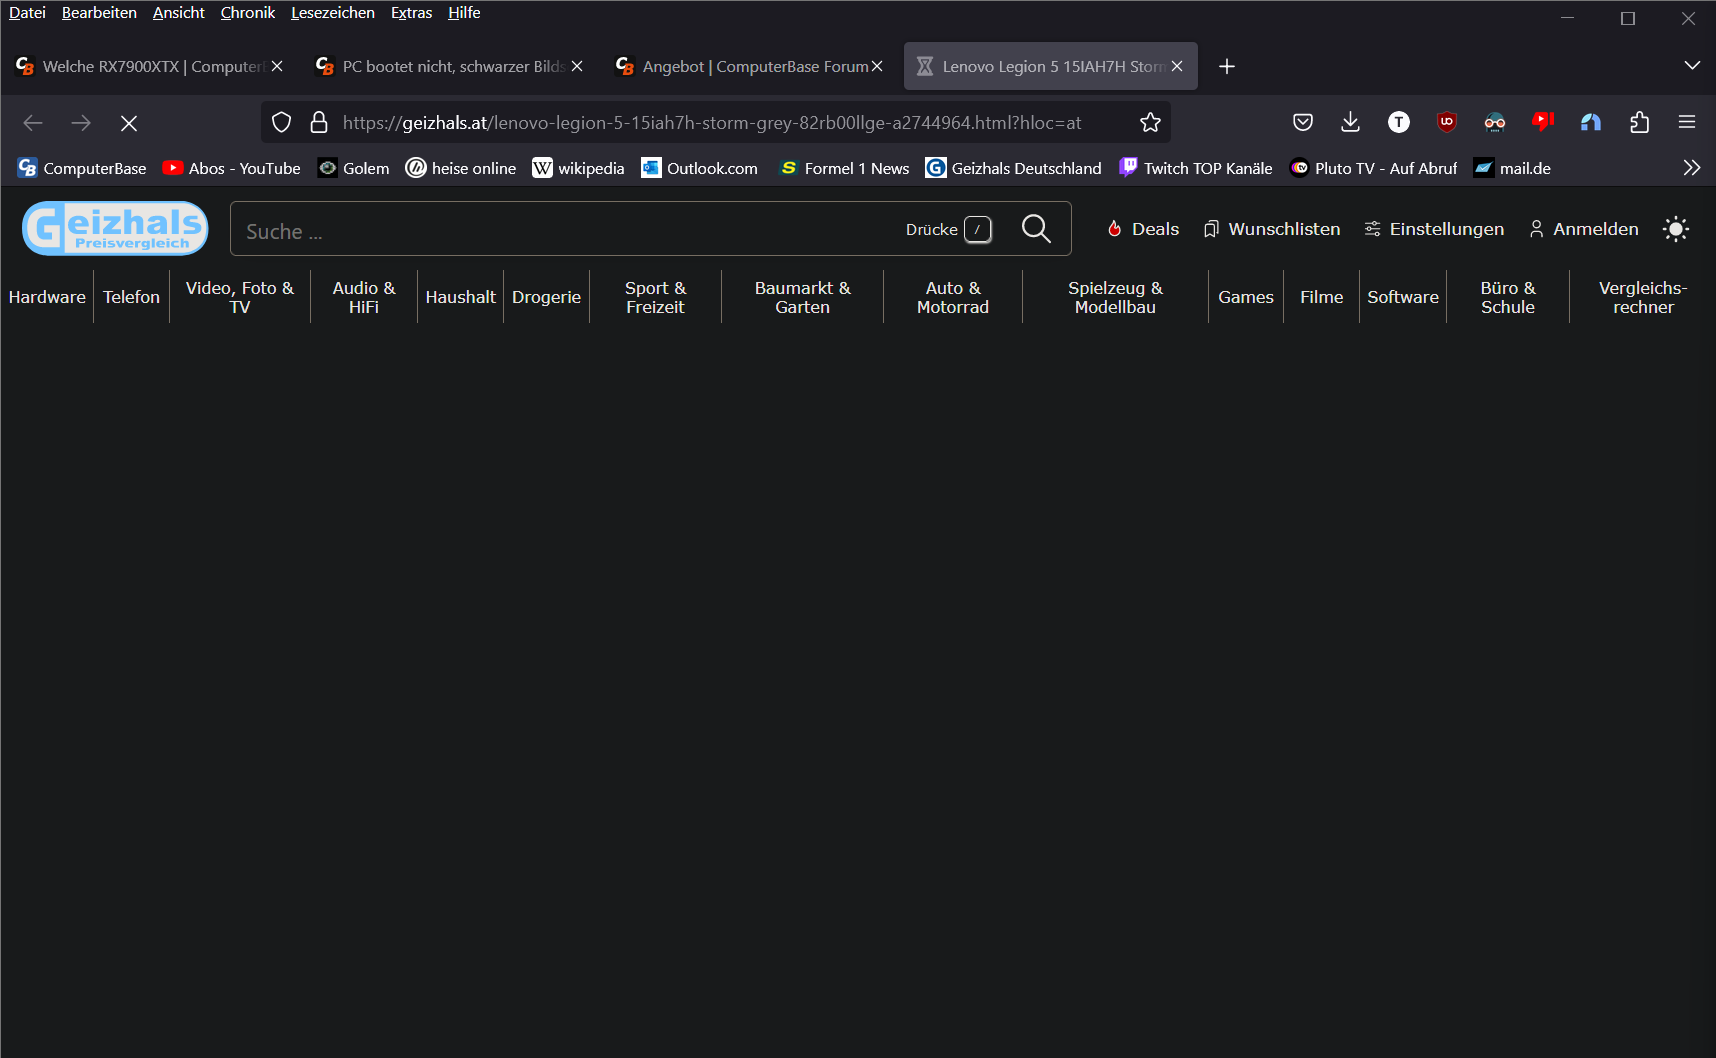Toggle the light/dark theme sun icon
1716x1058 pixels.
click(x=1676, y=229)
